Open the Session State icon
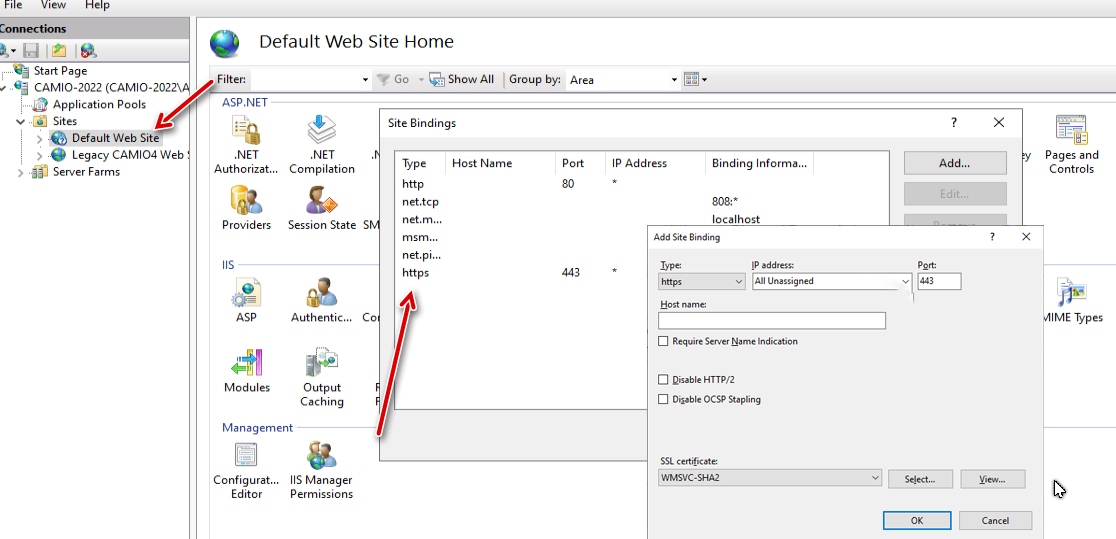The width and height of the screenshot is (1116, 539). pyautogui.click(x=321, y=201)
